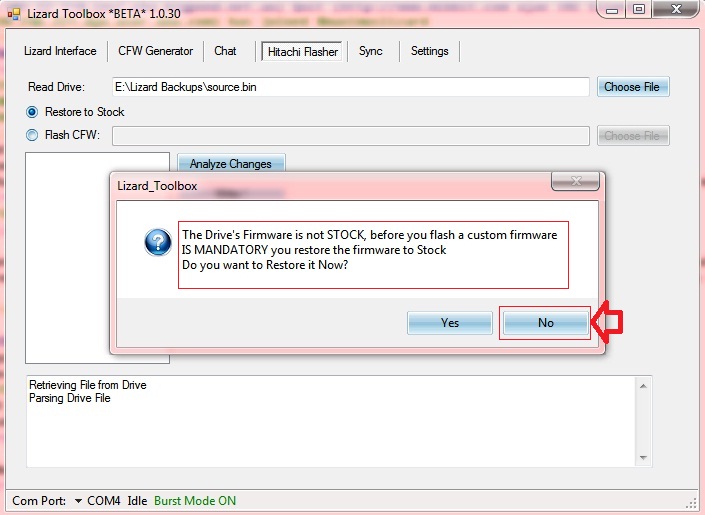Click the Burst Mode ON status text
The image size is (705, 515).
pyautogui.click(x=195, y=501)
